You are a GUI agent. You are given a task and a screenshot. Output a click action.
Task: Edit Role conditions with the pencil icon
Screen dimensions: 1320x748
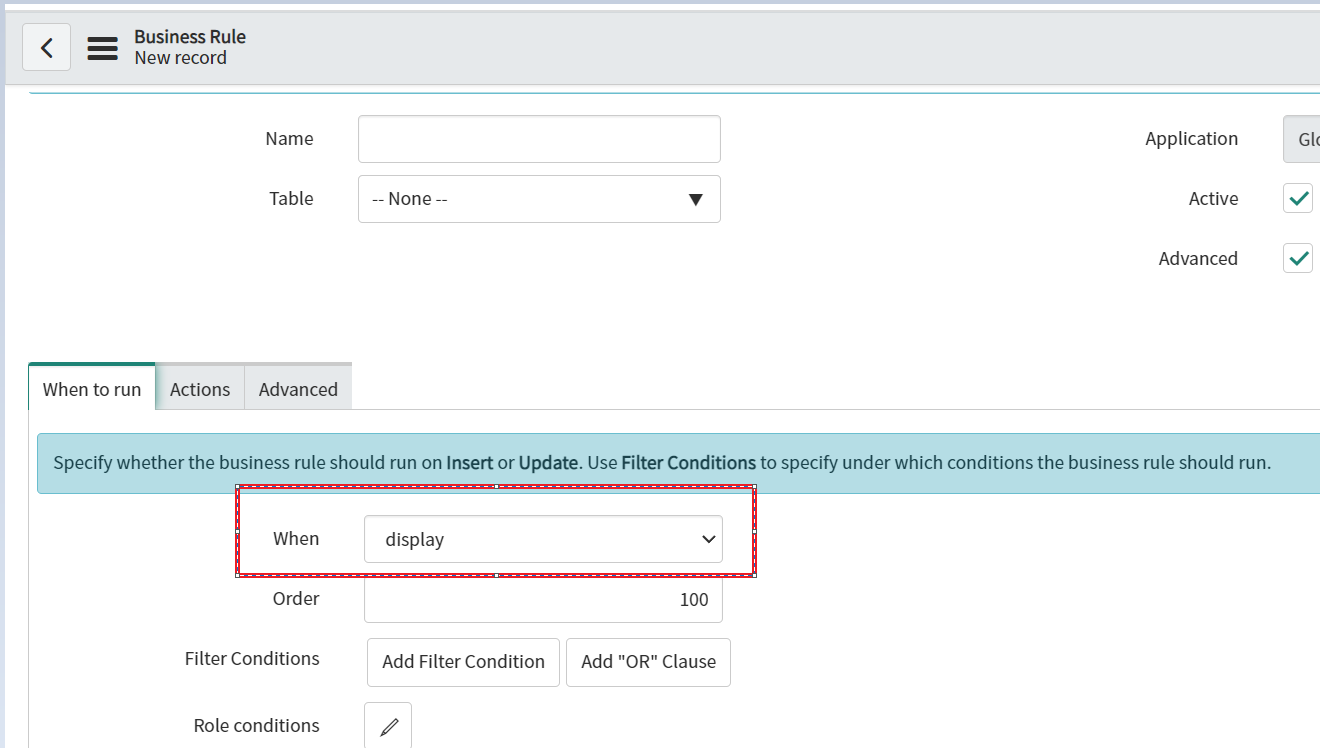(388, 726)
